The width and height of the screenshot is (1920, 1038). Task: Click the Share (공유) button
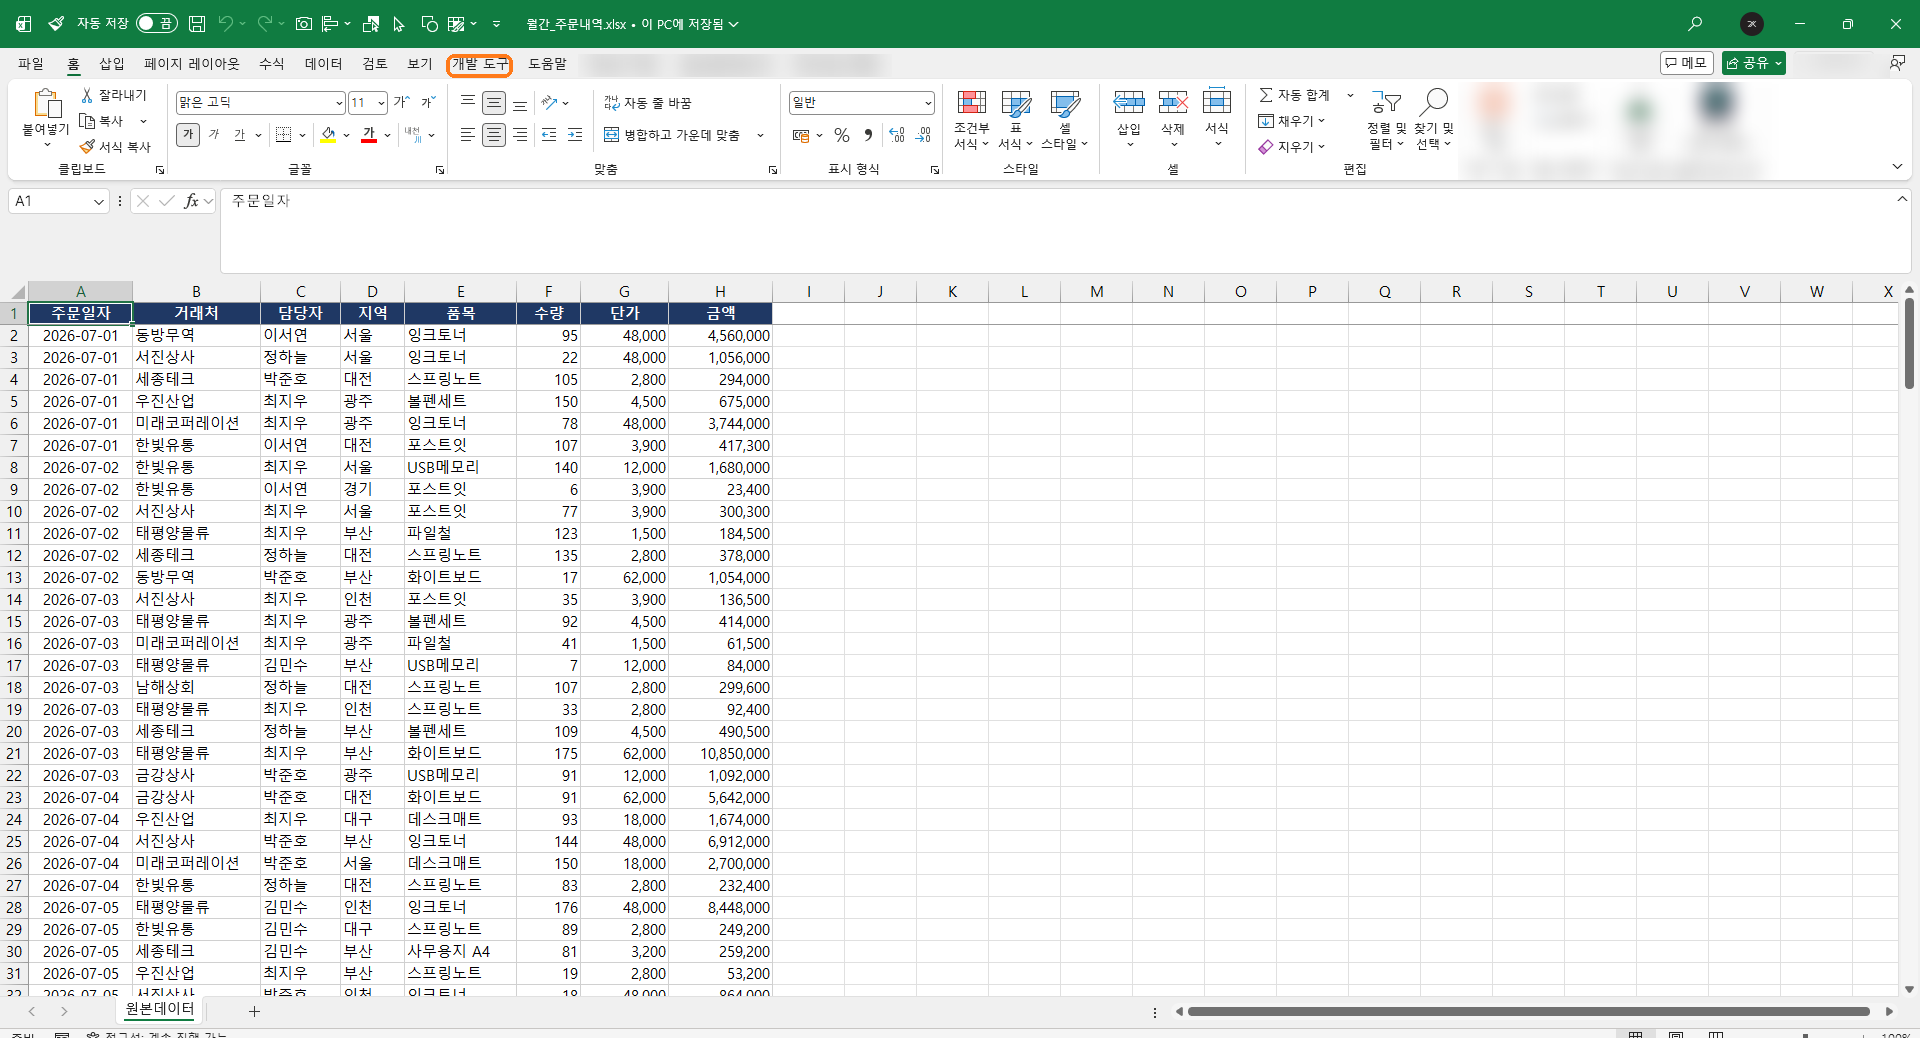[x=1753, y=63]
